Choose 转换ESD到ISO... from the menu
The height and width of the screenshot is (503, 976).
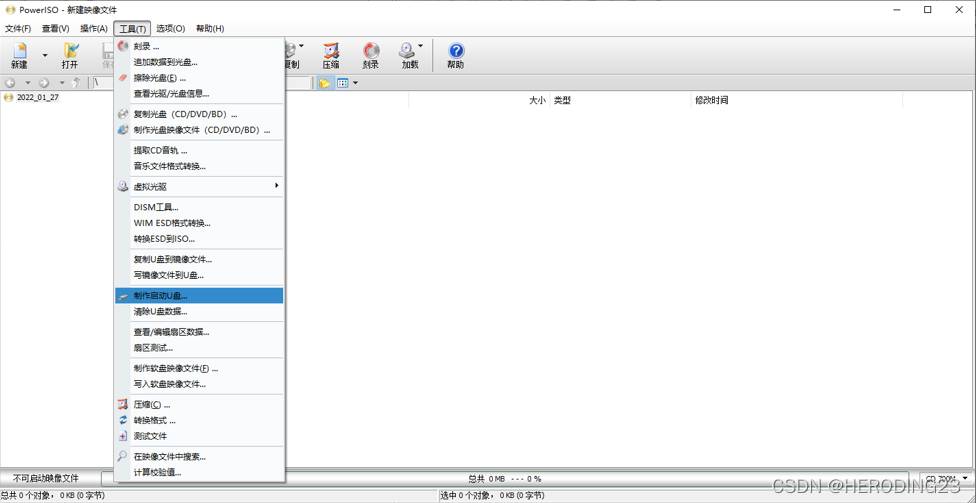[x=199, y=239]
